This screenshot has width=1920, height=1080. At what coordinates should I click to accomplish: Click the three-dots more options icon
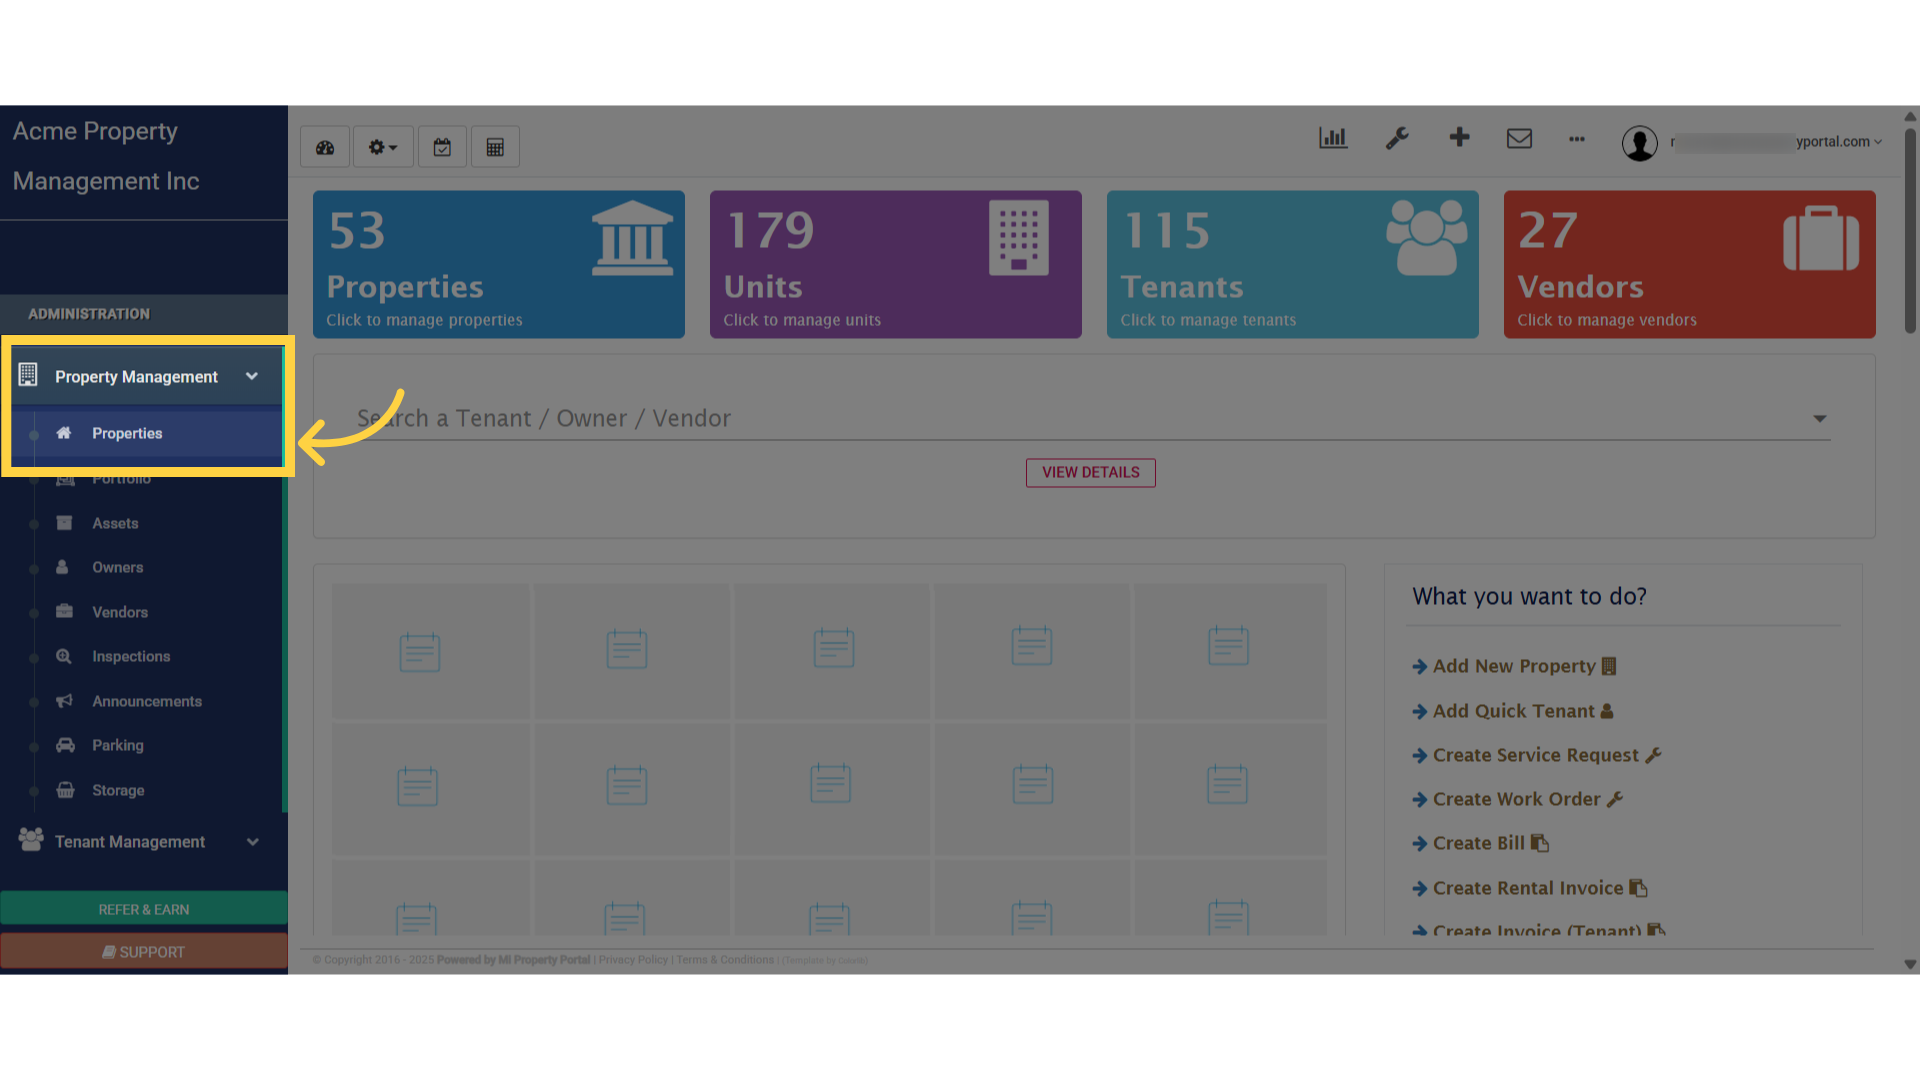tap(1577, 139)
